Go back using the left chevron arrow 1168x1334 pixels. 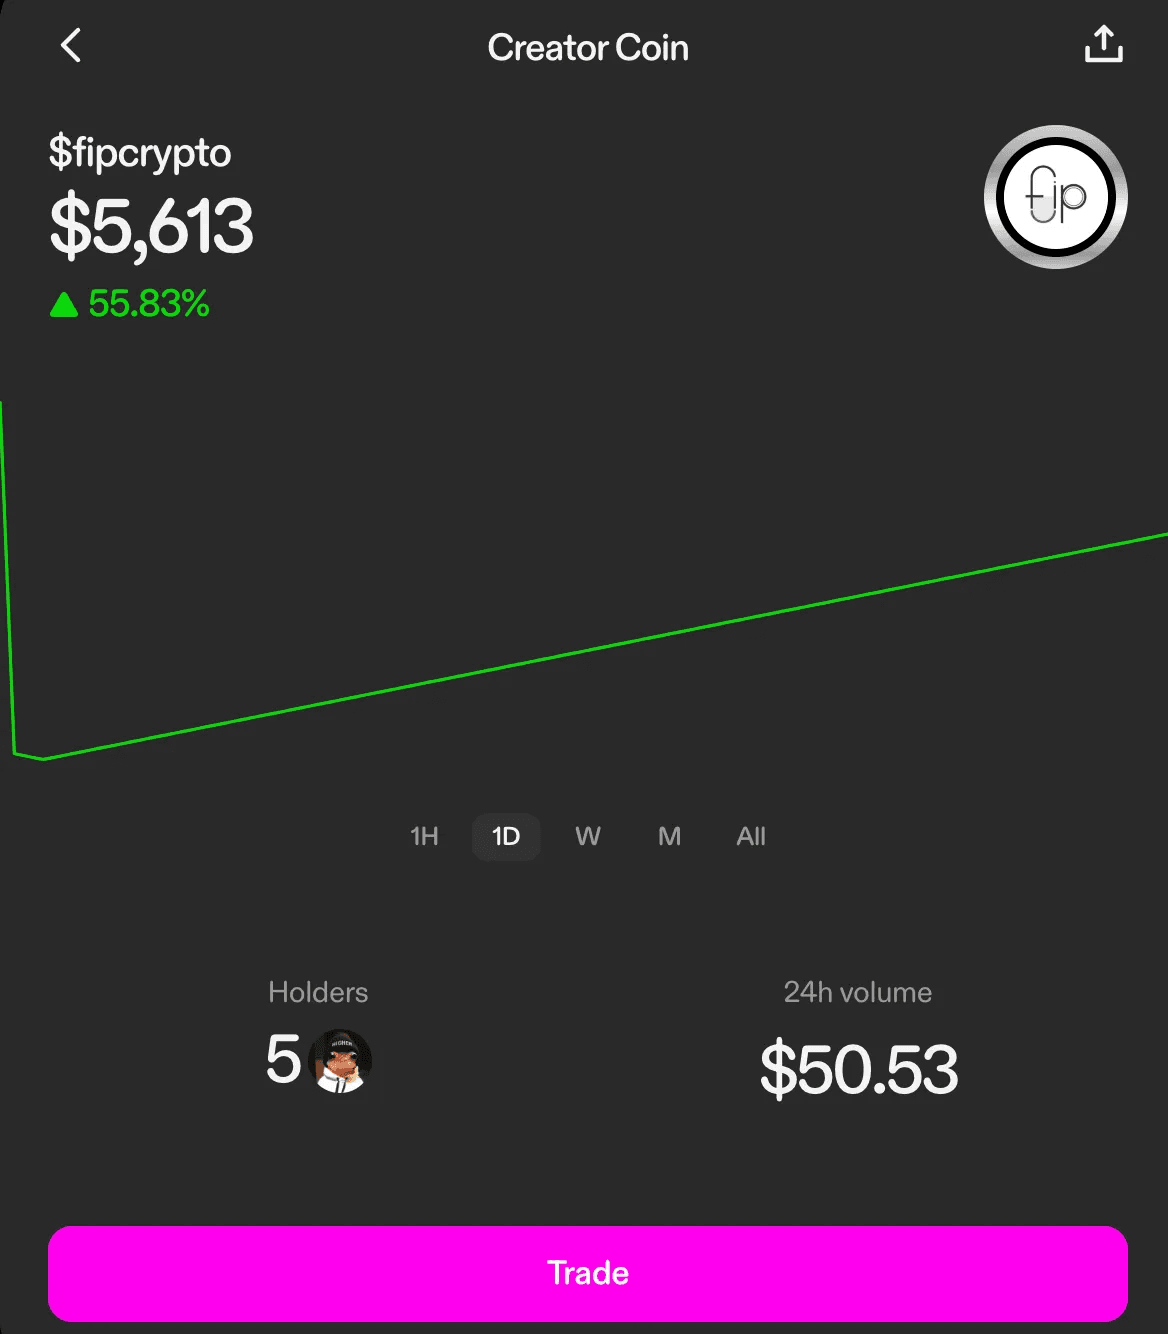tap(70, 45)
